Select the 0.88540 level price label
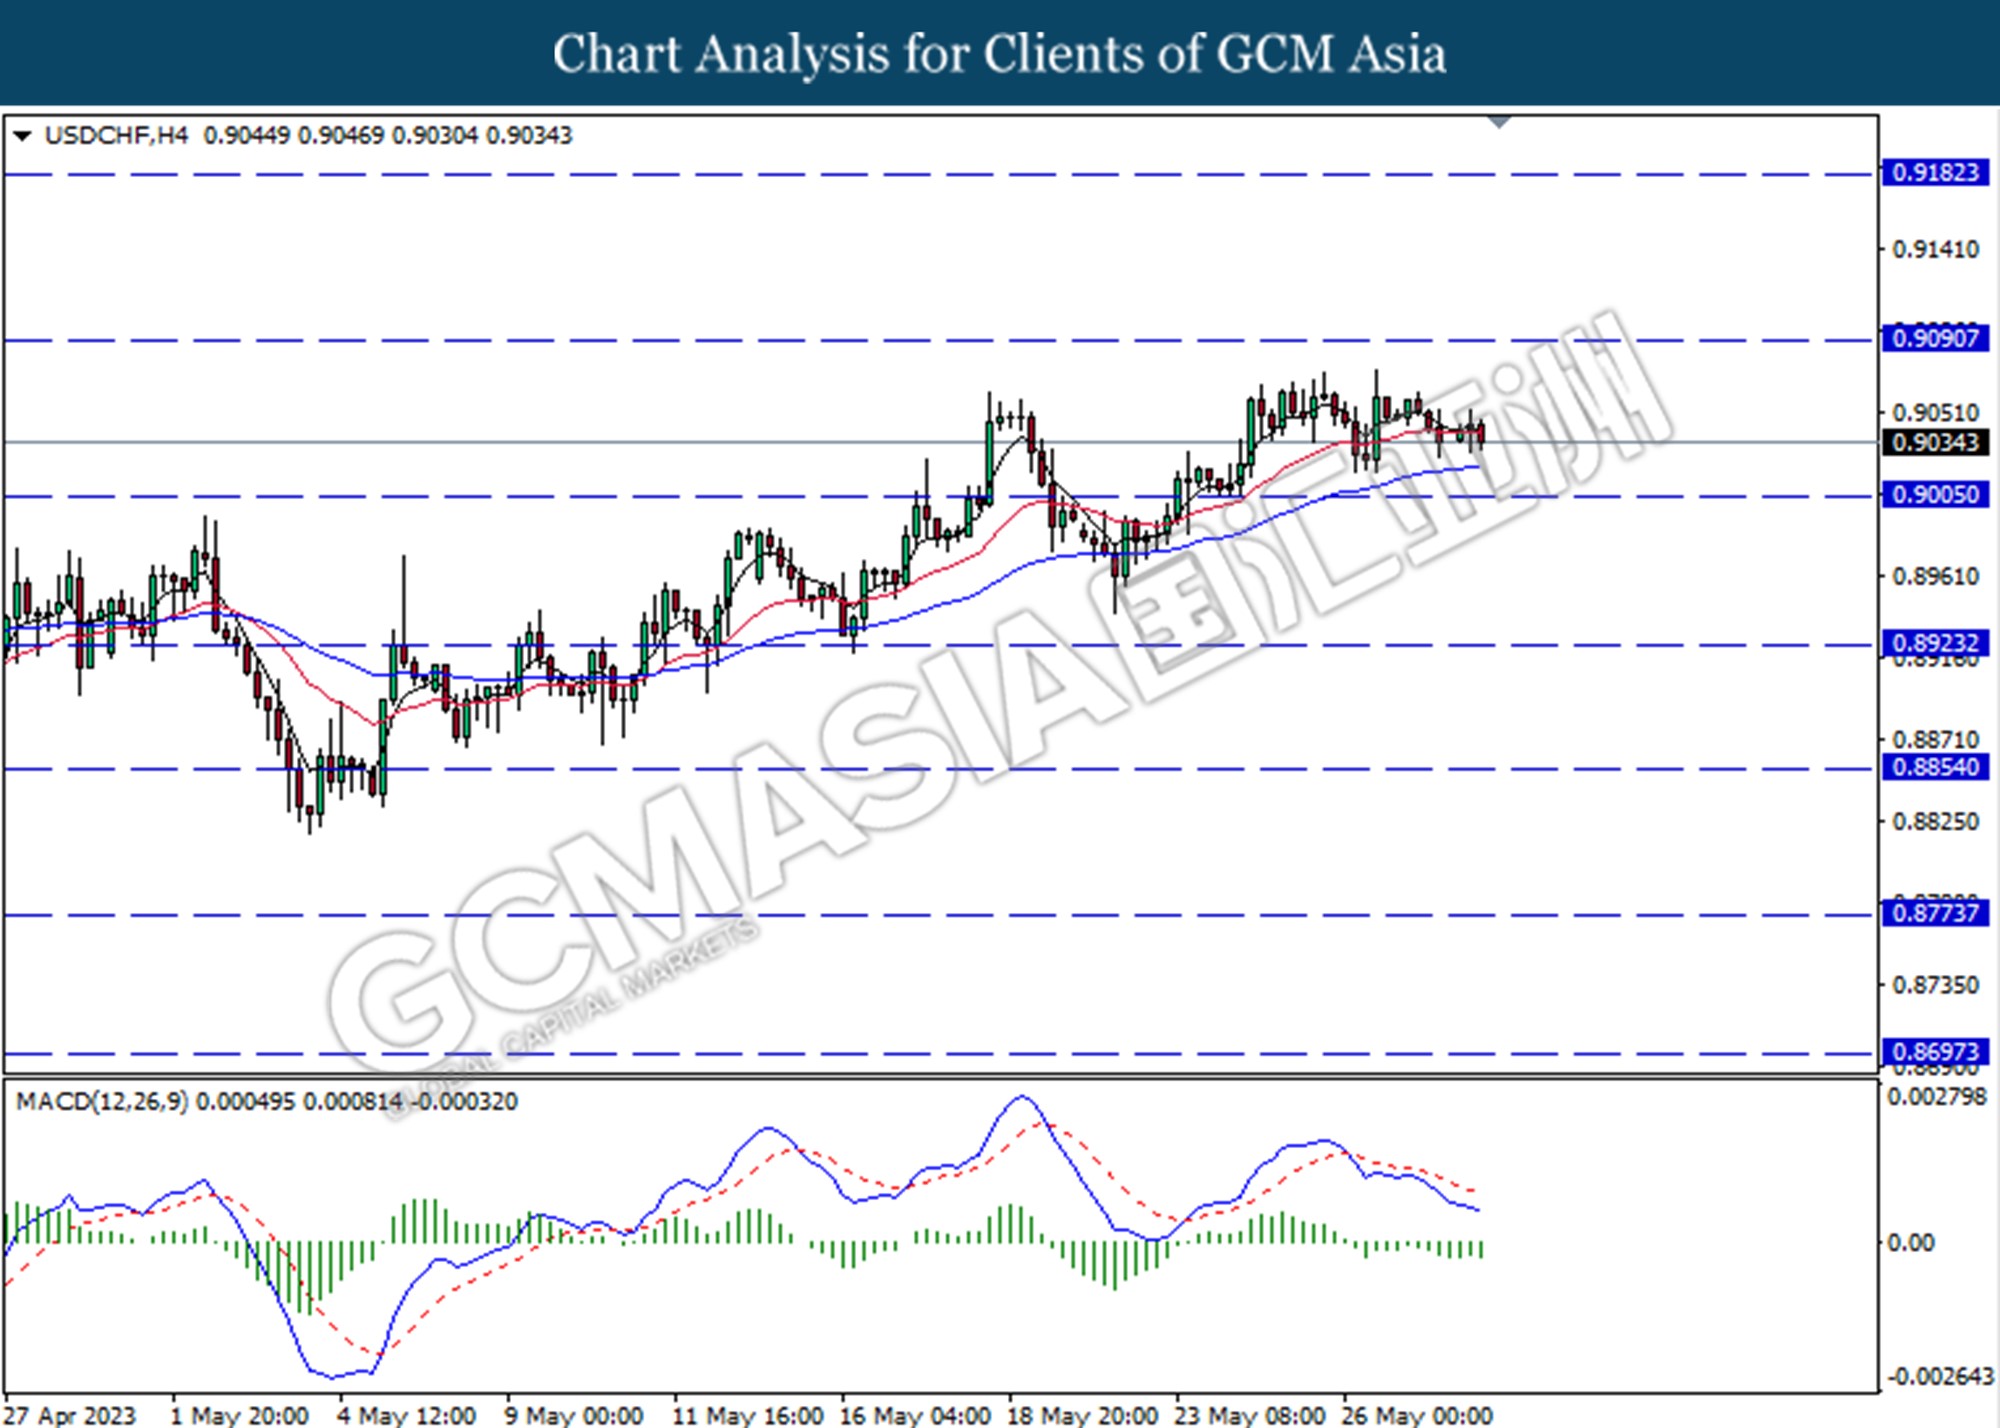2000x1428 pixels. pyautogui.click(x=1935, y=767)
